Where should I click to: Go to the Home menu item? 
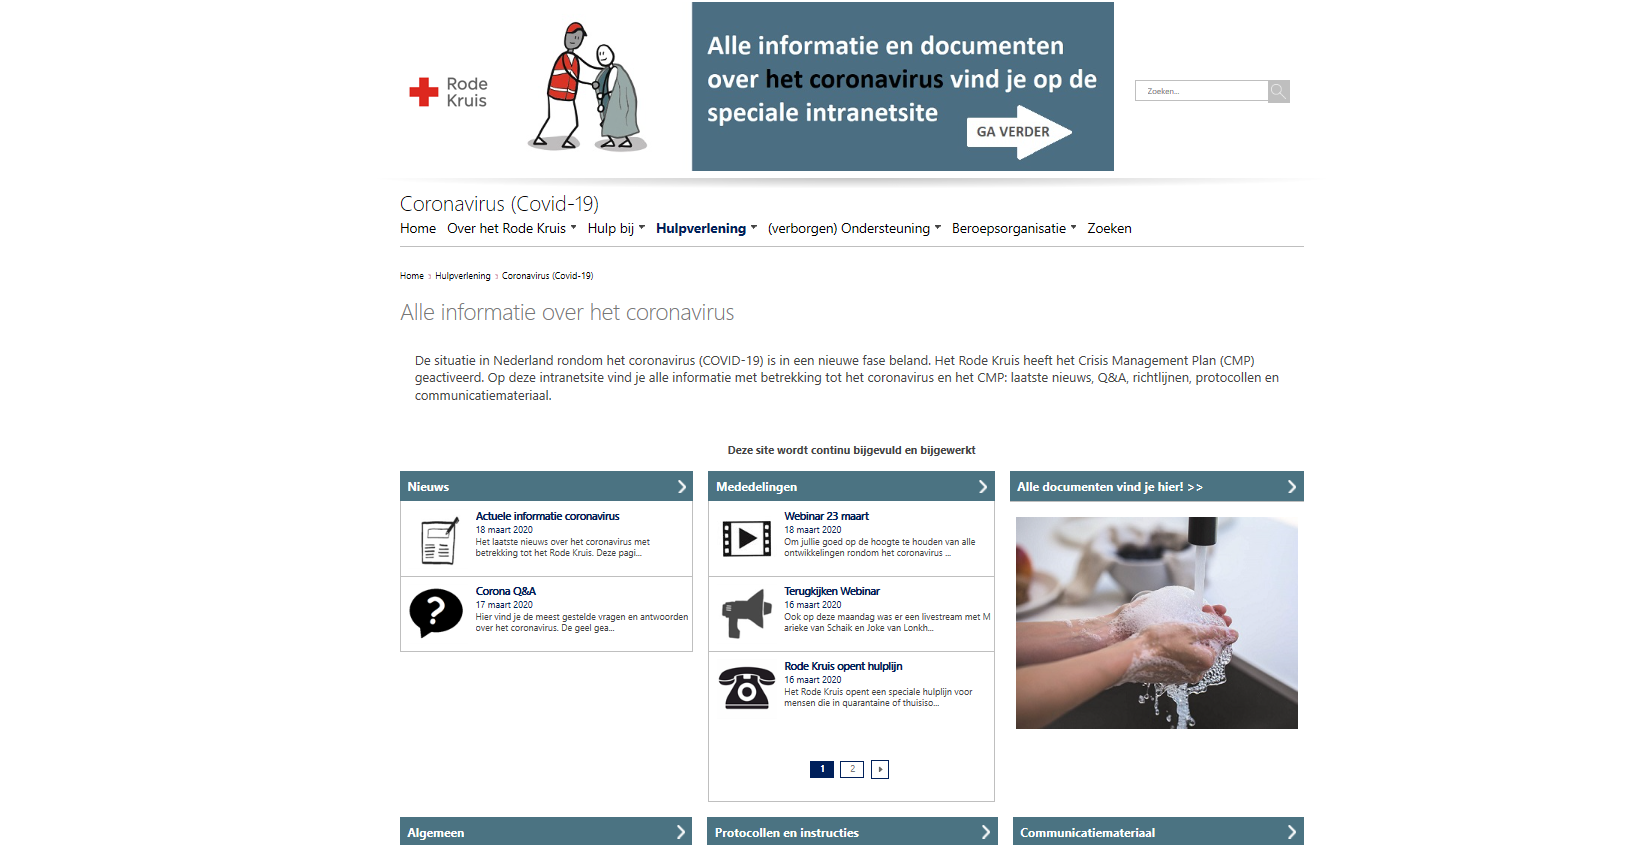pos(418,229)
